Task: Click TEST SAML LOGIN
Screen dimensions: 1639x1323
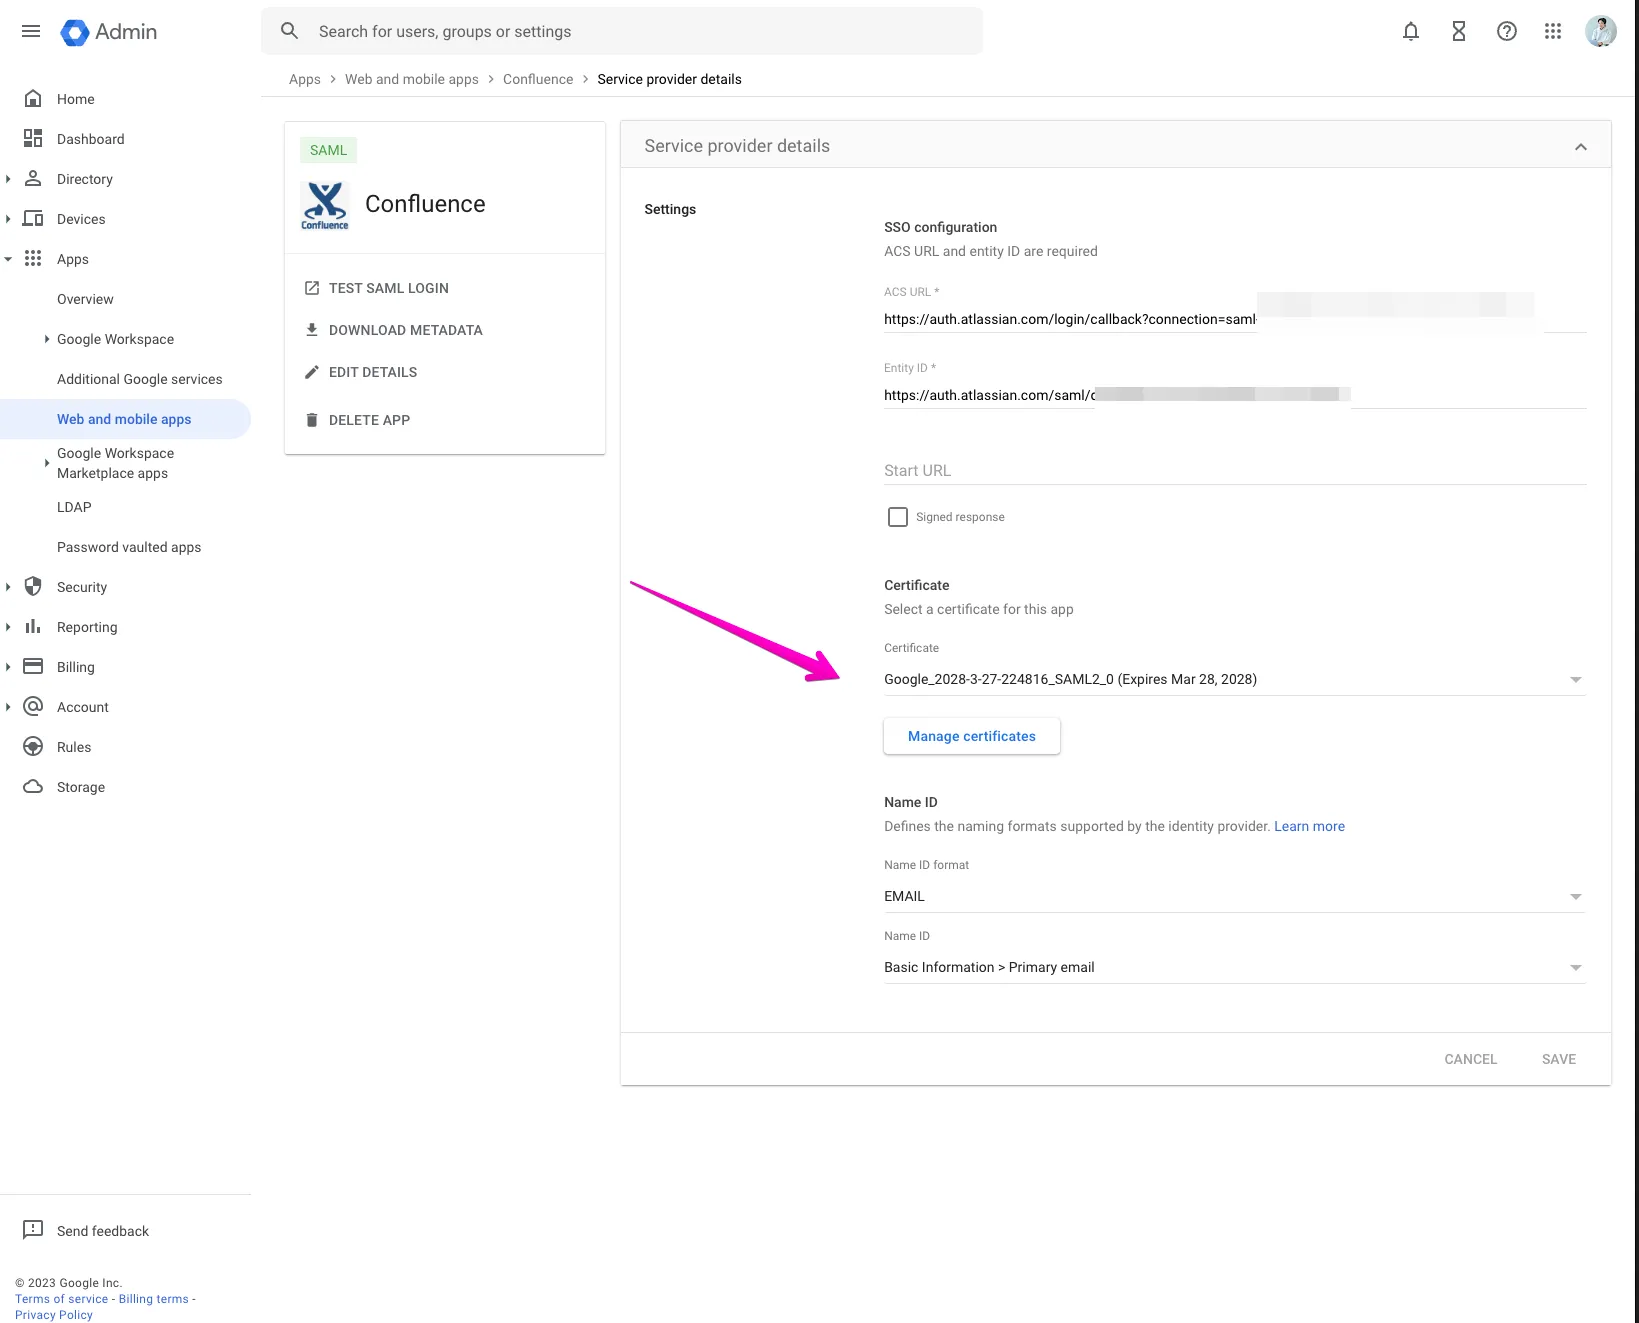Action: (x=388, y=288)
